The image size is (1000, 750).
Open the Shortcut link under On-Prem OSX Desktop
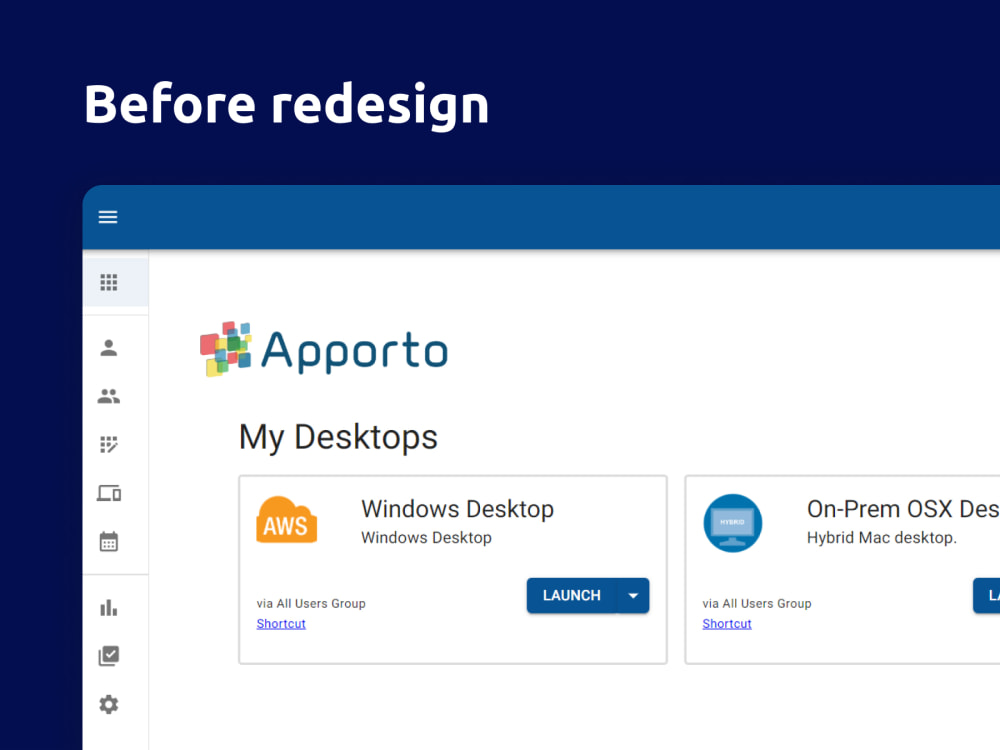click(727, 624)
